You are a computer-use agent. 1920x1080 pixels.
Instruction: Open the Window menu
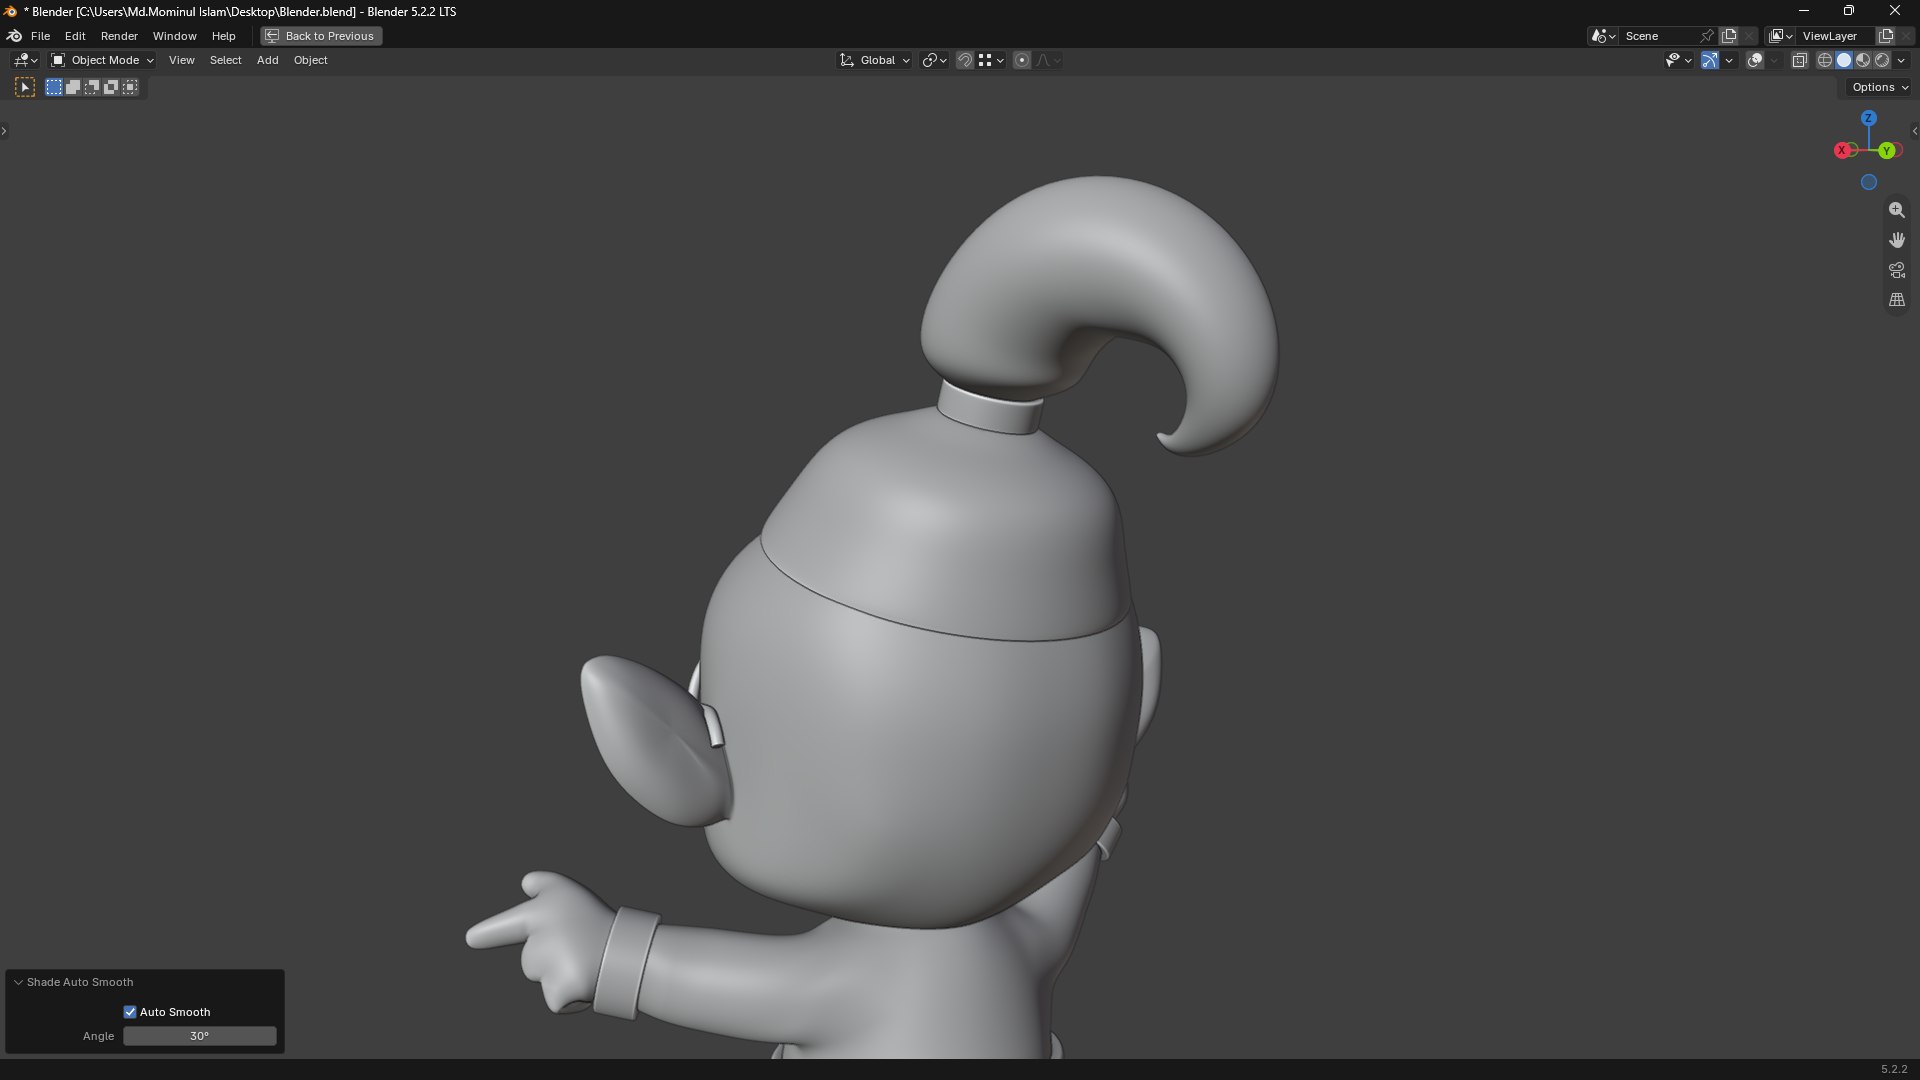coord(174,36)
